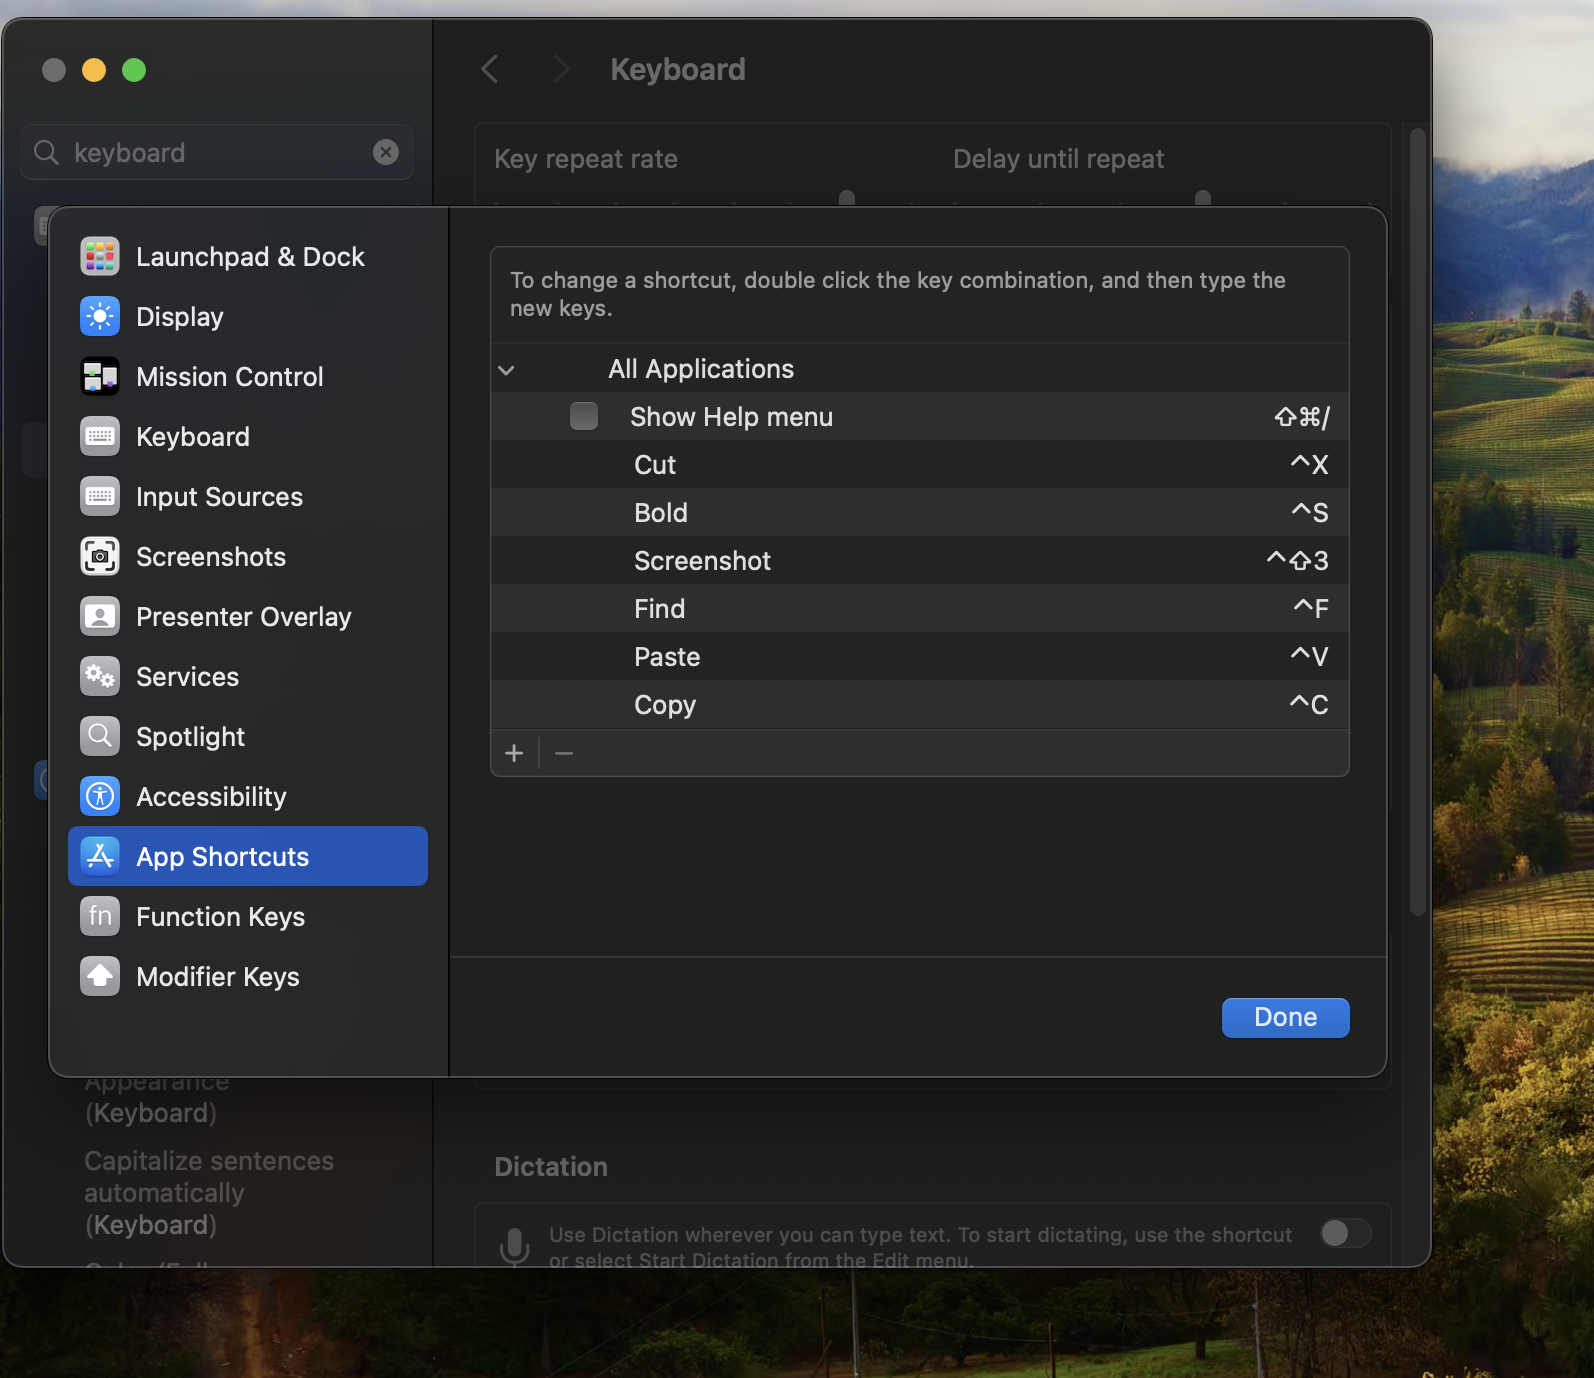The height and width of the screenshot is (1378, 1594).
Task: Turn on the Dictation switch
Action: coord(1345,1233)
